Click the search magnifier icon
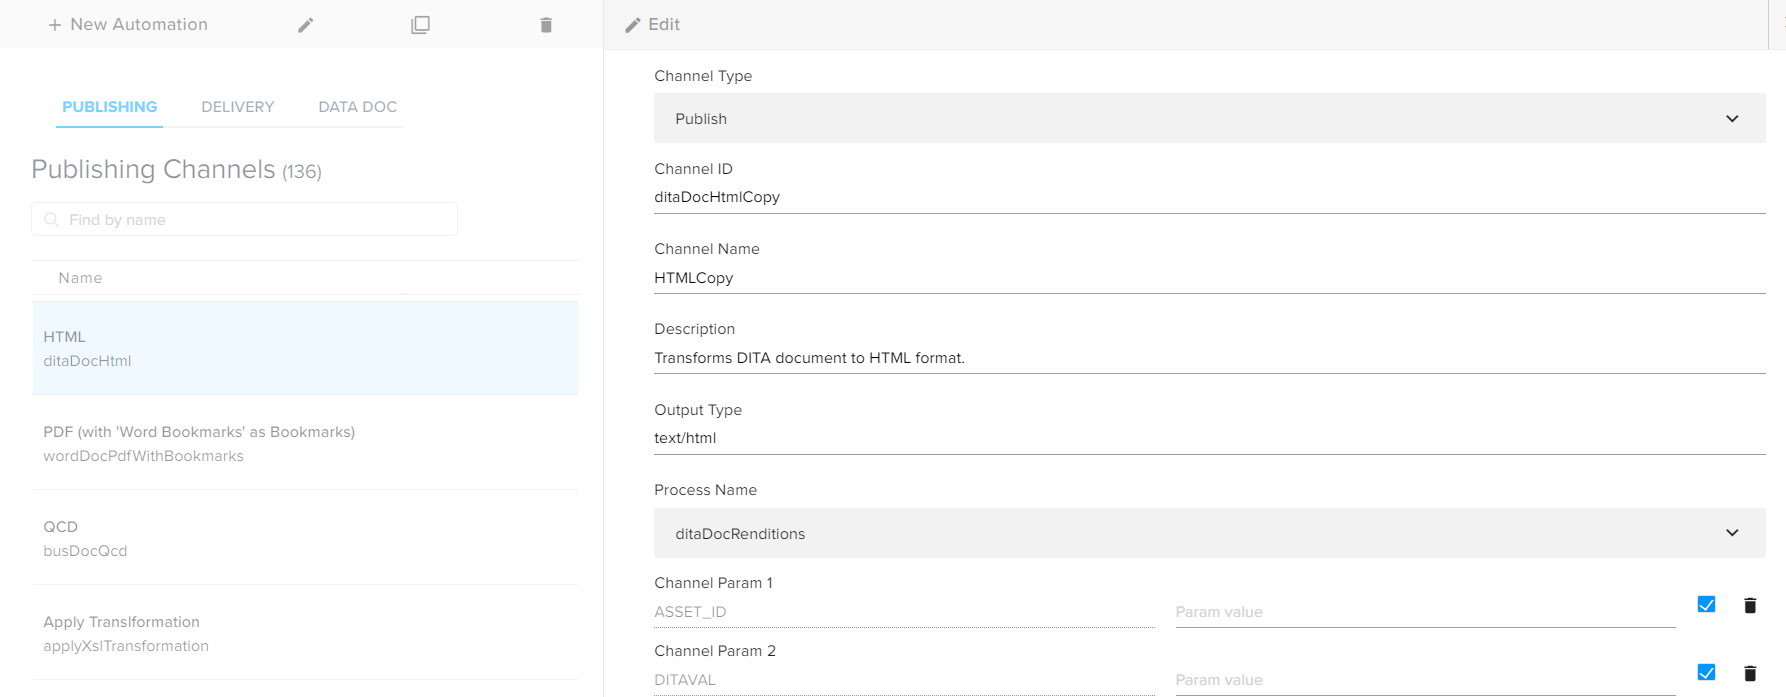1786x697 pixels. (x=52, y=219)
